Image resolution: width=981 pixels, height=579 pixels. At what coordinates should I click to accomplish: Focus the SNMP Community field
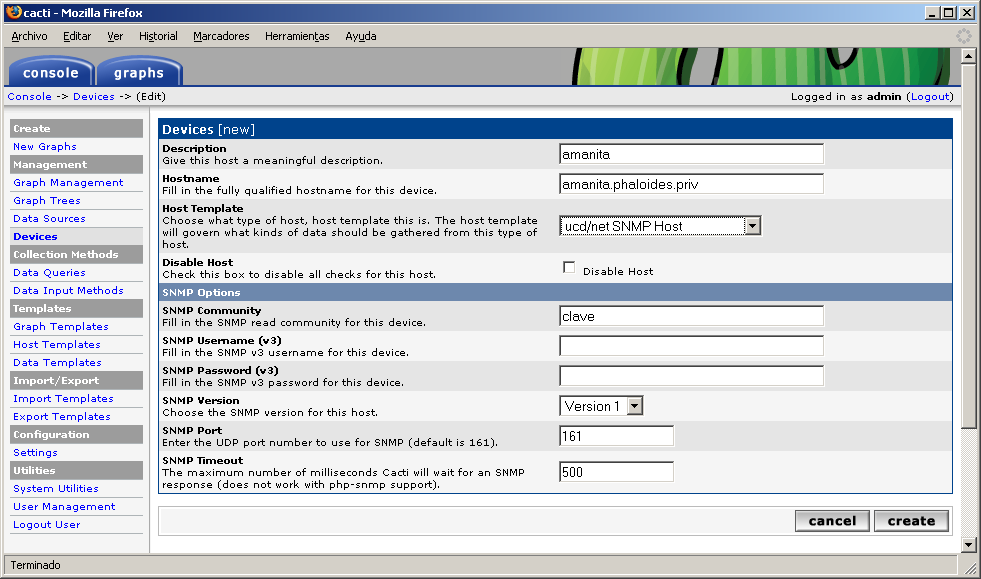[691, 316]
